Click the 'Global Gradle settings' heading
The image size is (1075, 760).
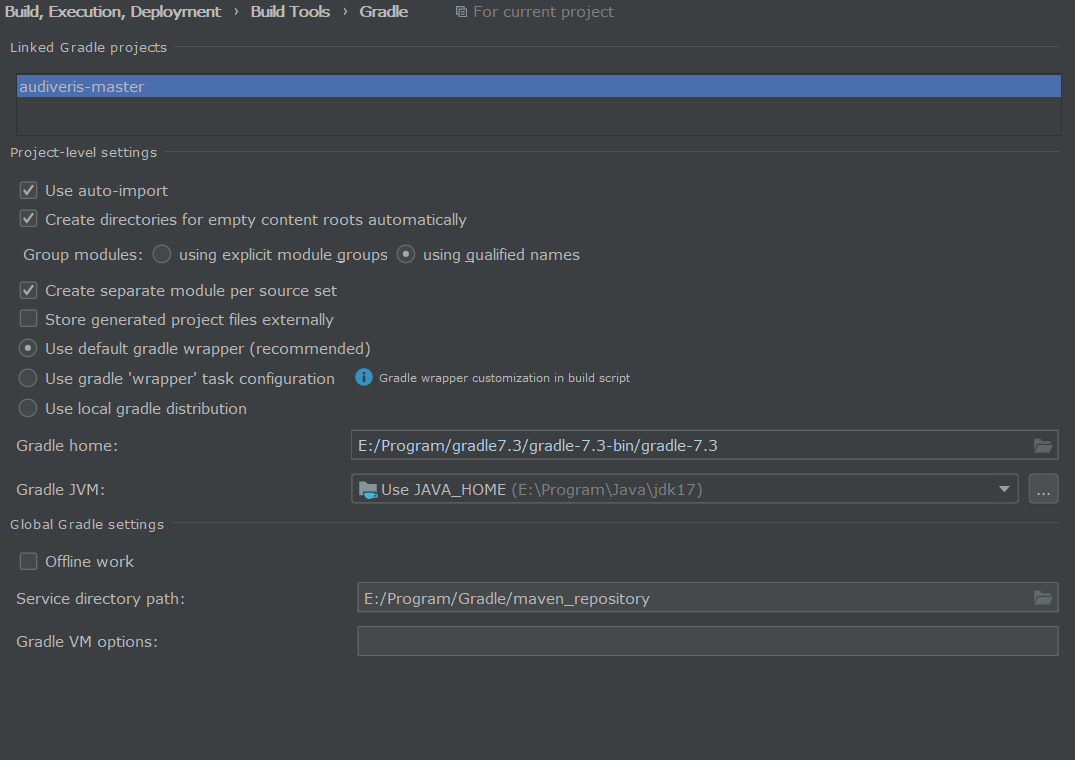click(x=87, y=524)
